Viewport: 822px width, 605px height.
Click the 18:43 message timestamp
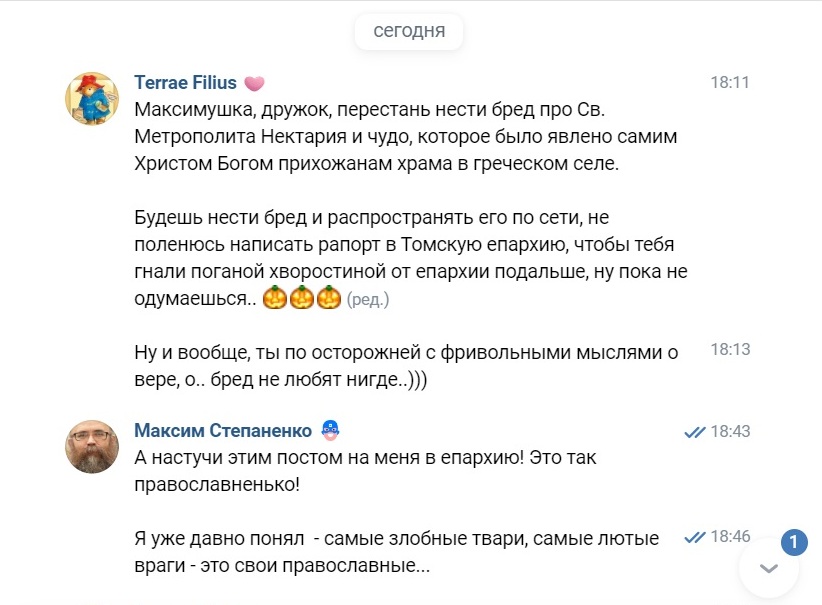(730, 432)
